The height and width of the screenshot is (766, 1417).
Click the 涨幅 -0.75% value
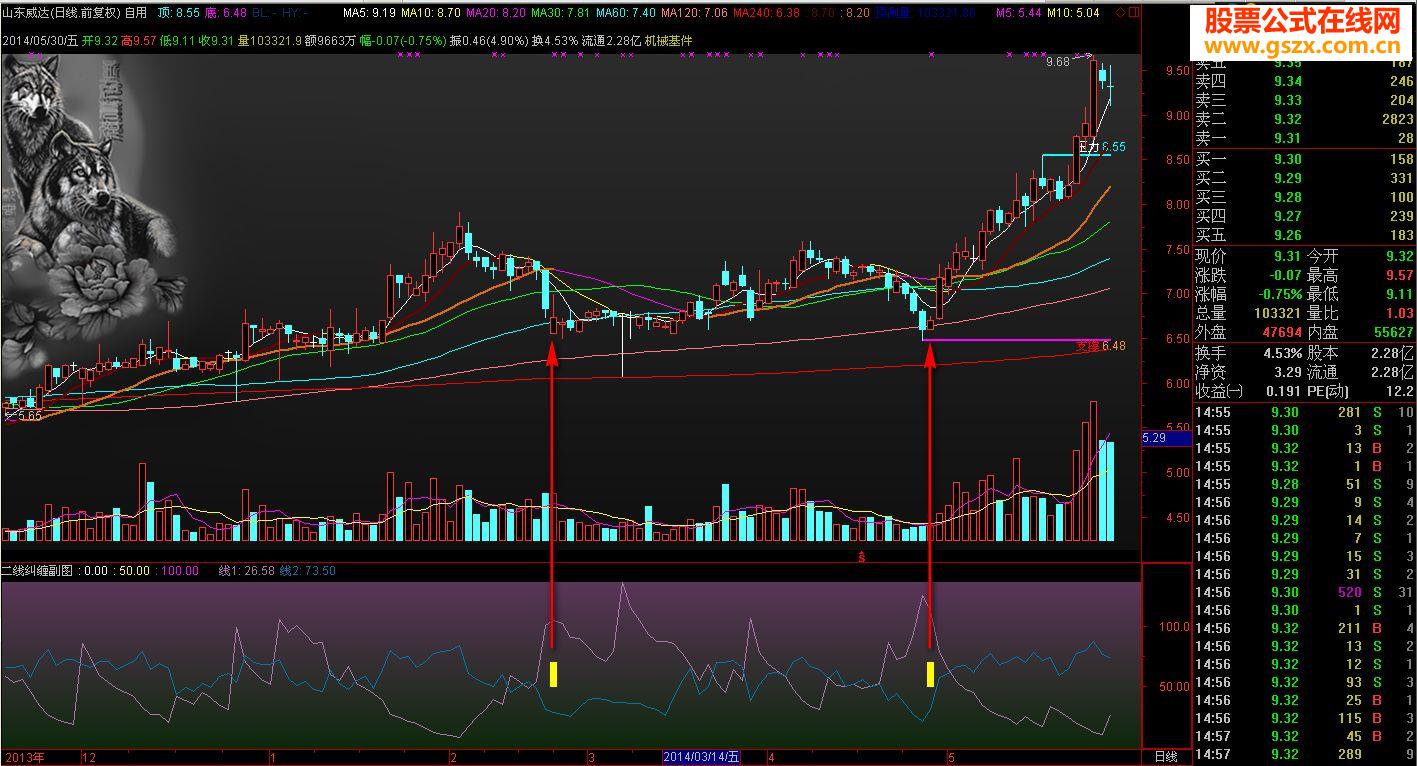(x=1278, y=294)
